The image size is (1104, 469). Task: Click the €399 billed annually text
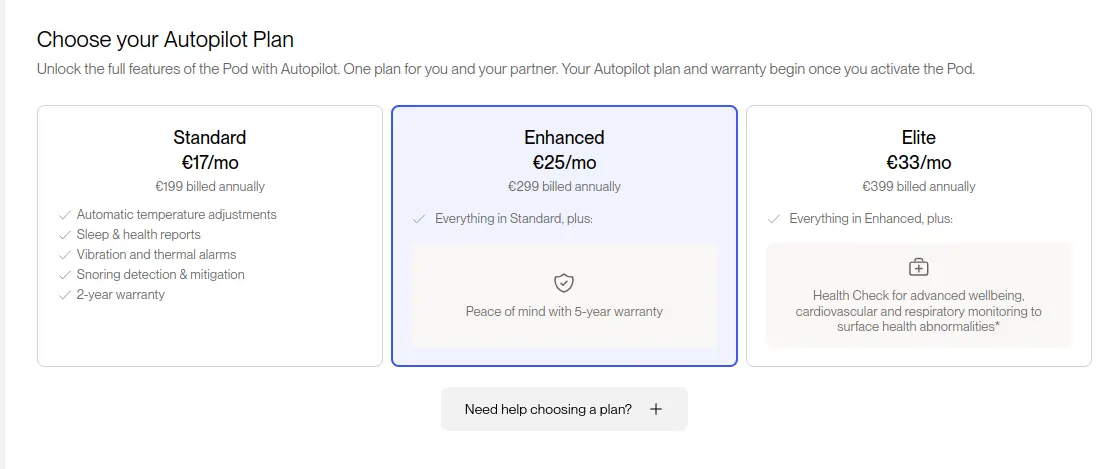(x=918, y=186)
